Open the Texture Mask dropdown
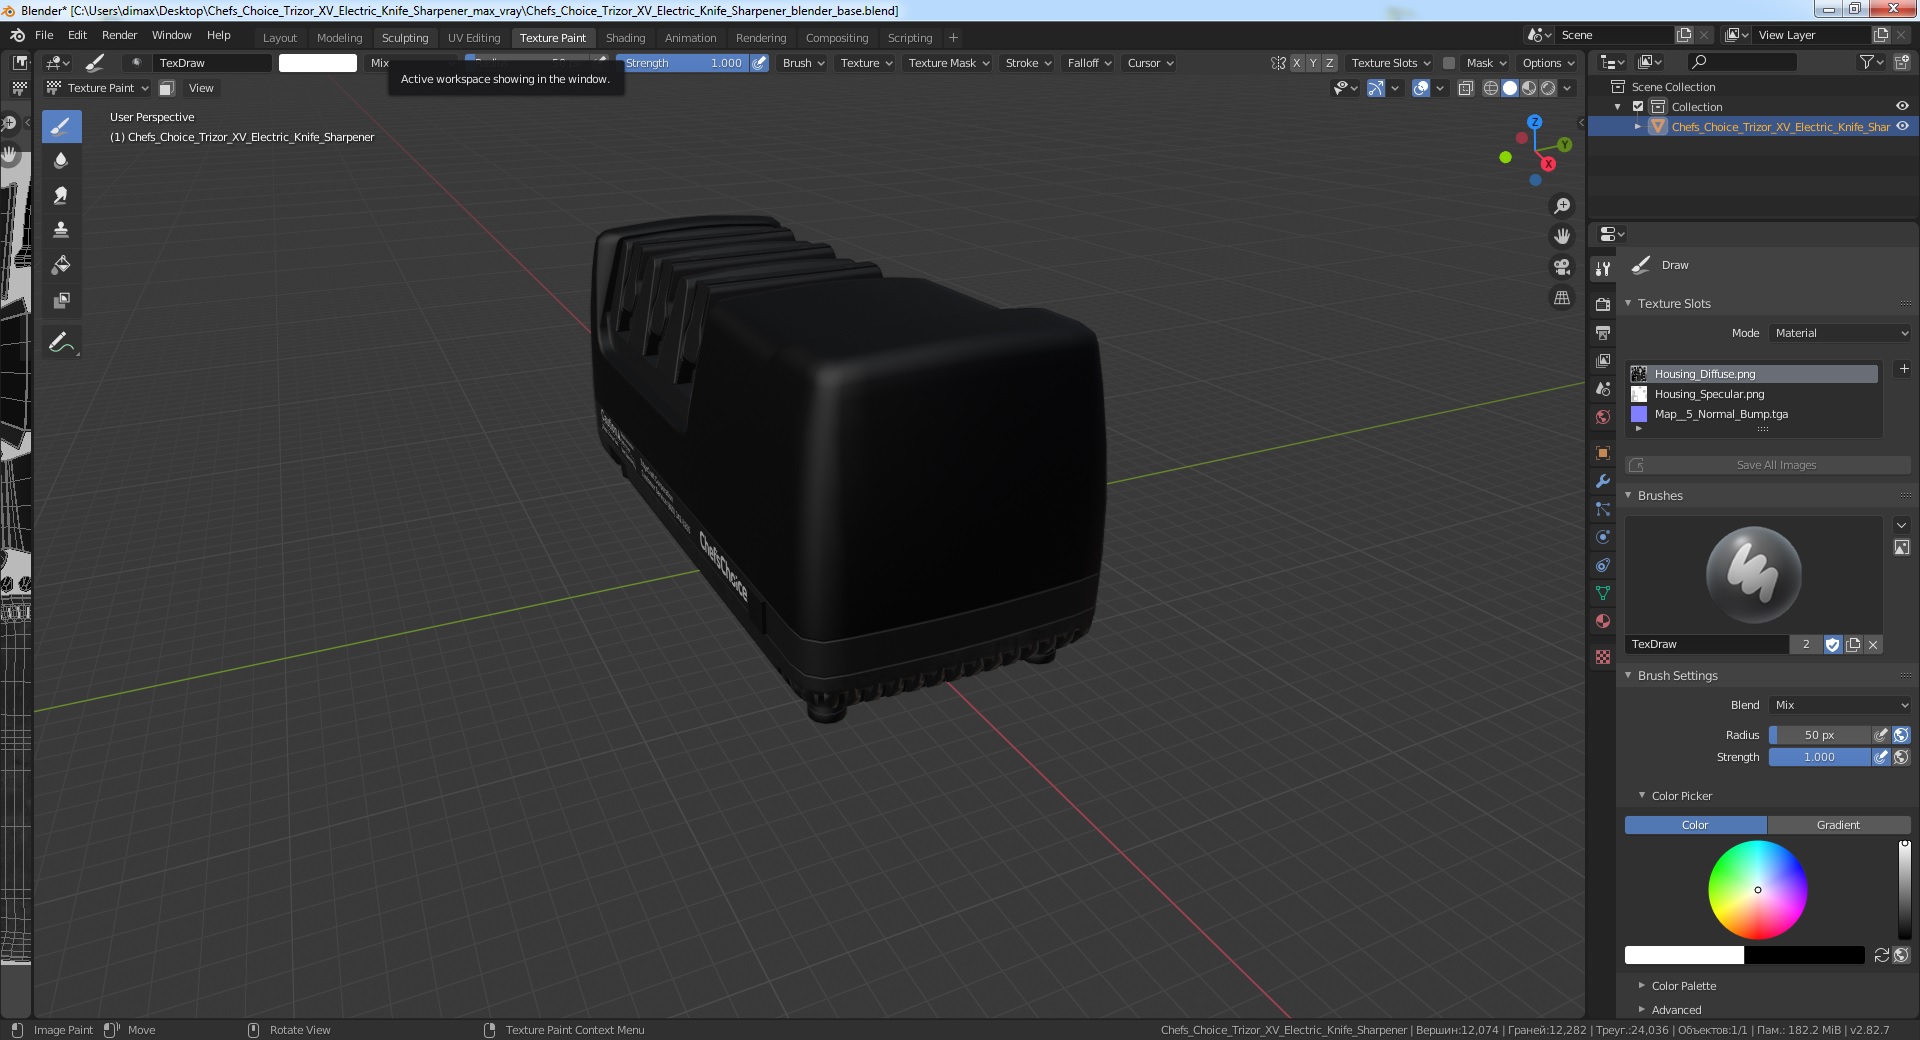Image resolution: width=1920 pixels, height=1040 pixels. pos(948,63)
